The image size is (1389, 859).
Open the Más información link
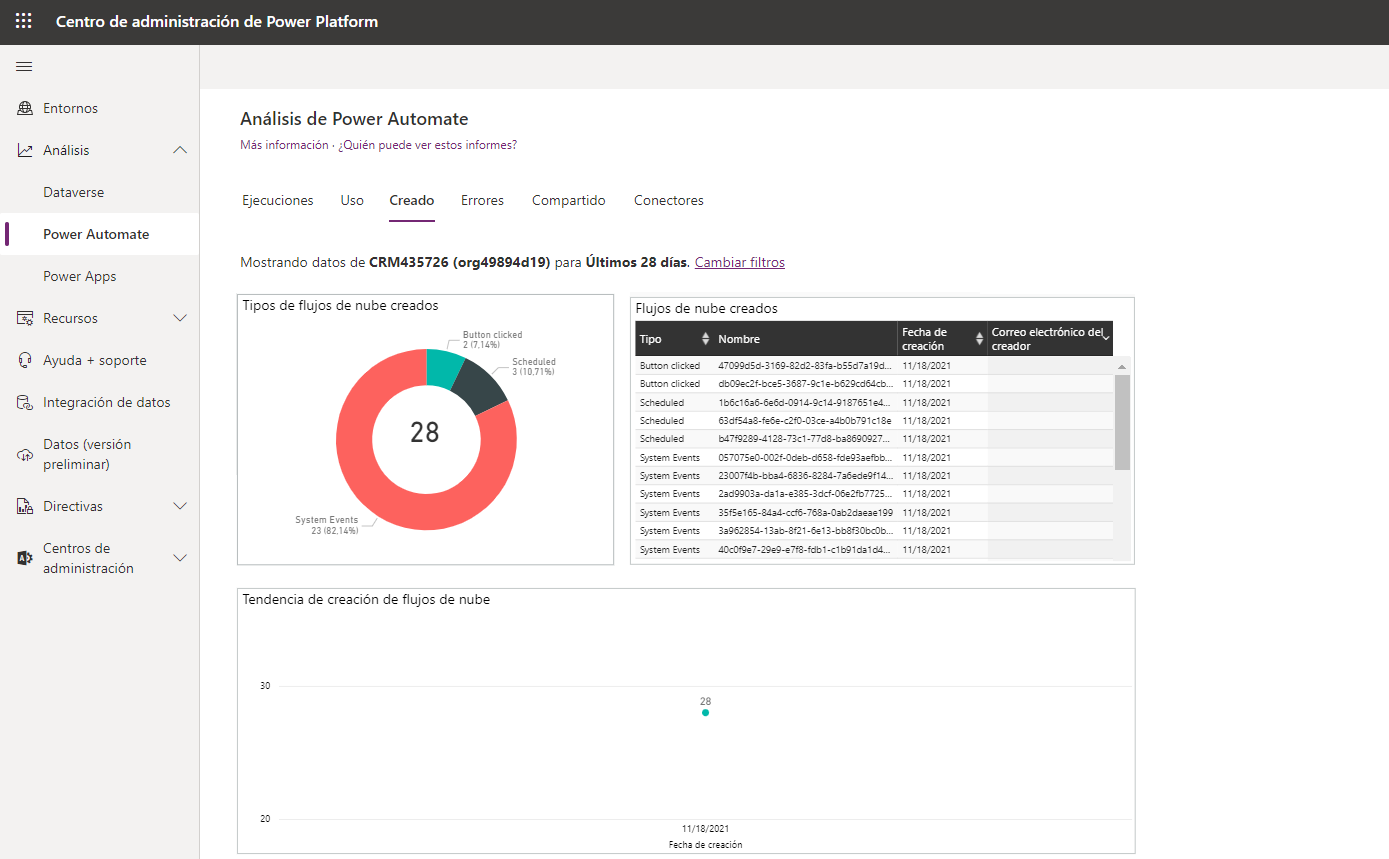coord(284,145)
